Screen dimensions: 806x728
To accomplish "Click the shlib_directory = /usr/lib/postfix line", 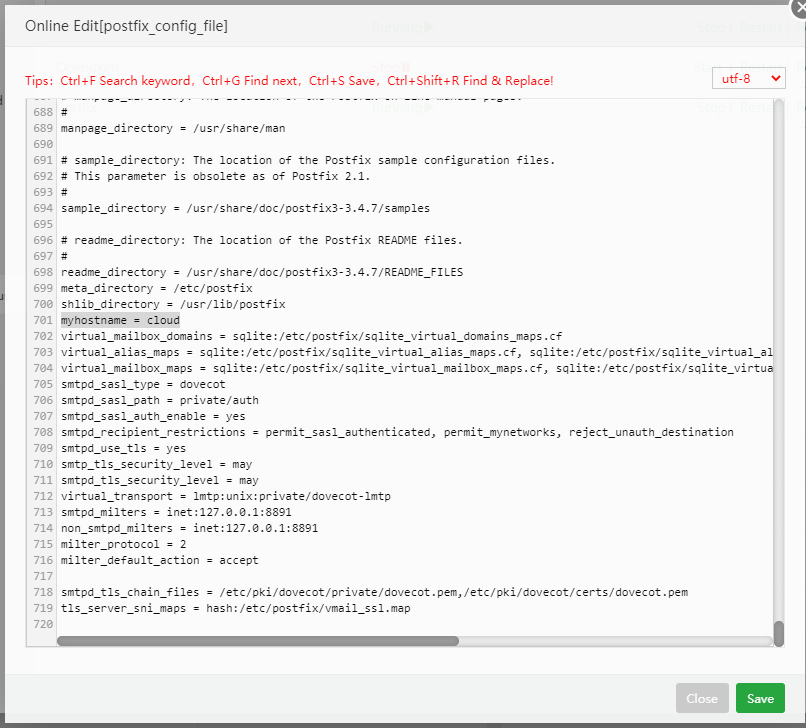I will 173,304.
